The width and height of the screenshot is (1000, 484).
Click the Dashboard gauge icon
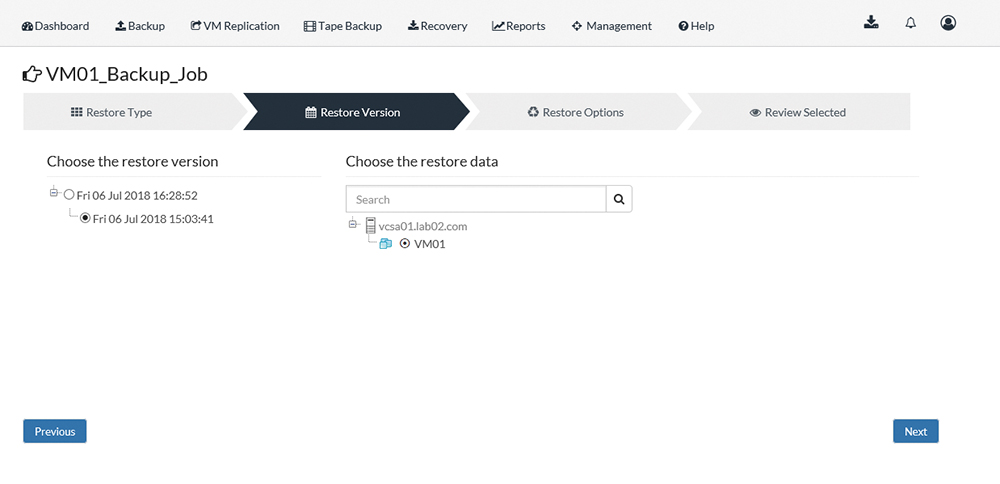pos(27,26)
